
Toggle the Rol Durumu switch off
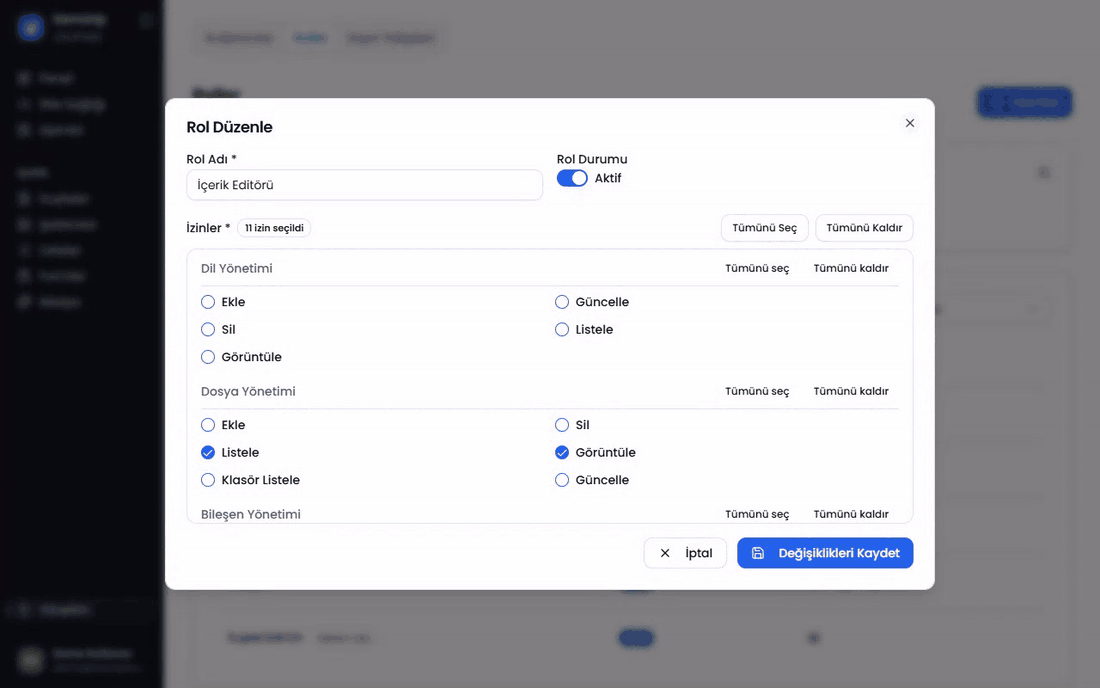572,178
